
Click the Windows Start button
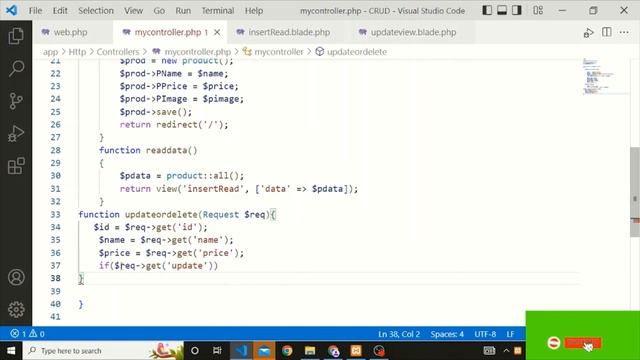(11, 351)
